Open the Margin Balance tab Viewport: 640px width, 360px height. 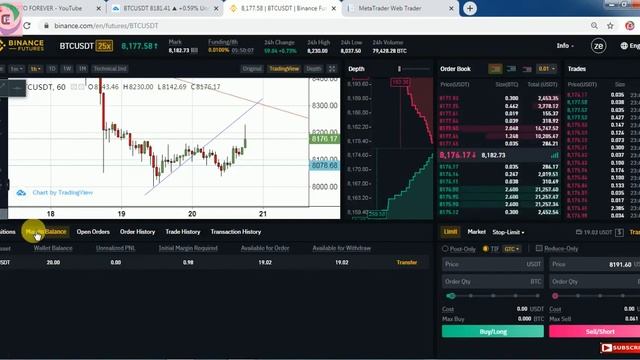pos(46,232)
